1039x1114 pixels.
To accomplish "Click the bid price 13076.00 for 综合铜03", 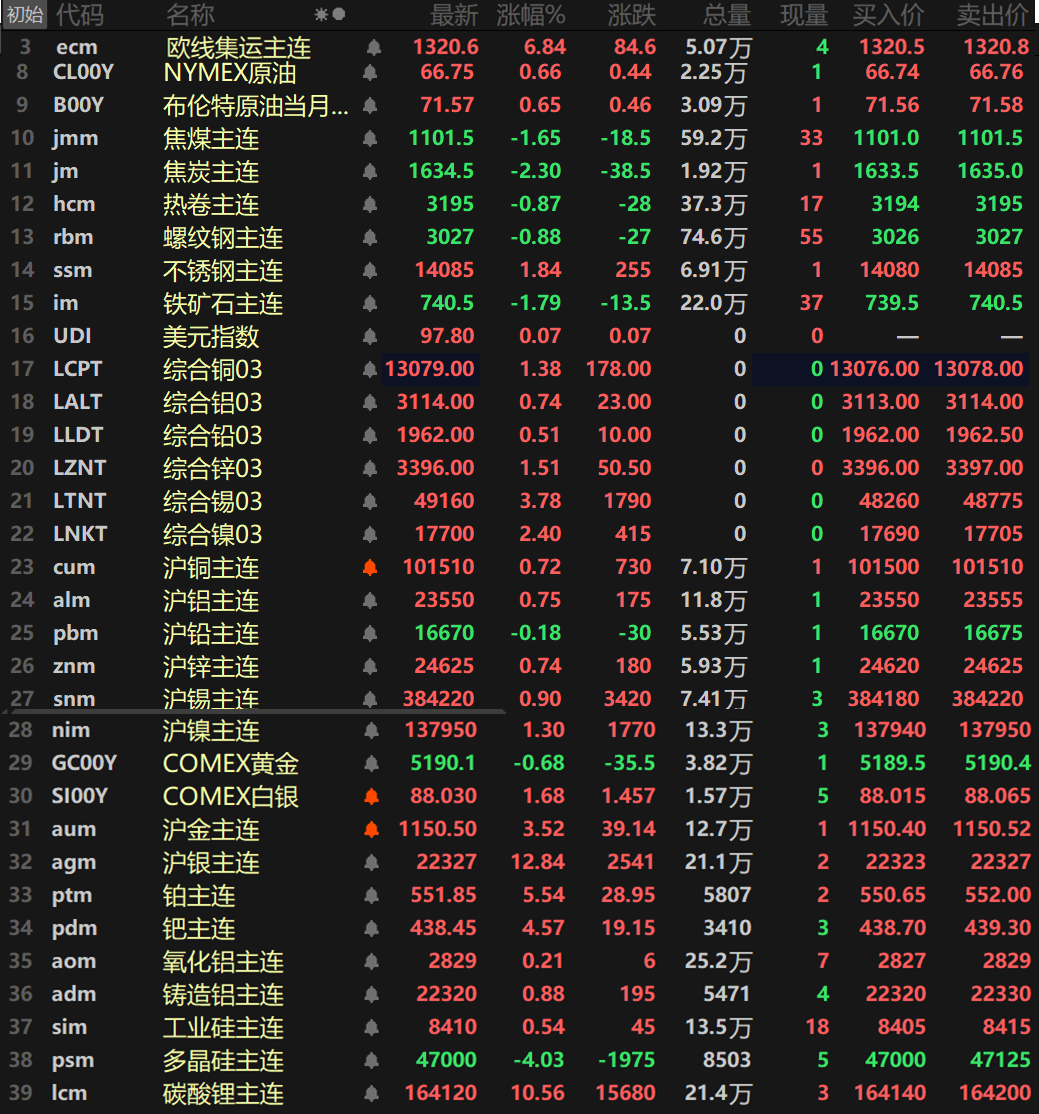I will click(874, 369).
